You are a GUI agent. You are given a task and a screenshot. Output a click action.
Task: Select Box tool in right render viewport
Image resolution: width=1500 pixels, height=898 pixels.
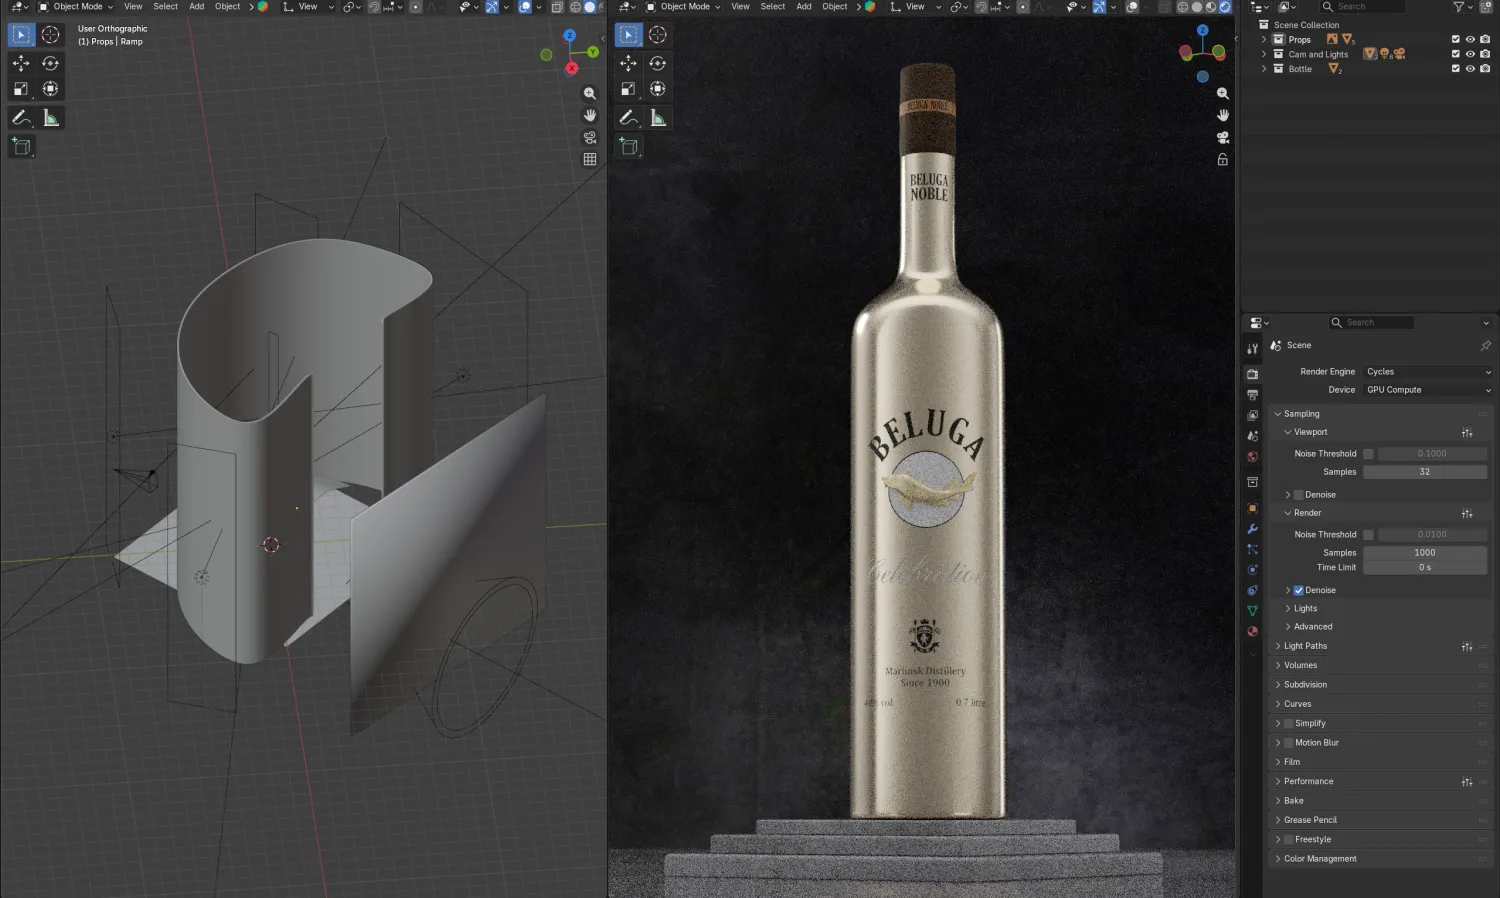click(x=628, y=35)
